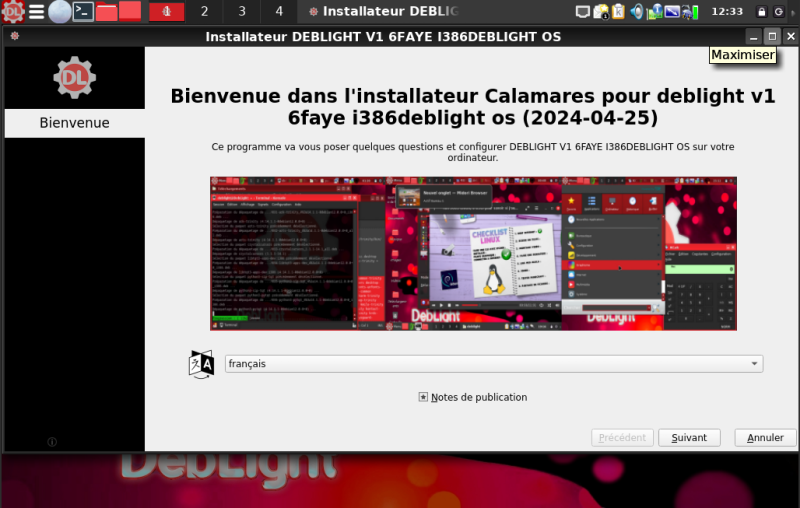
Task: Switch to virtual desktop 1
Action: [166, 11]
